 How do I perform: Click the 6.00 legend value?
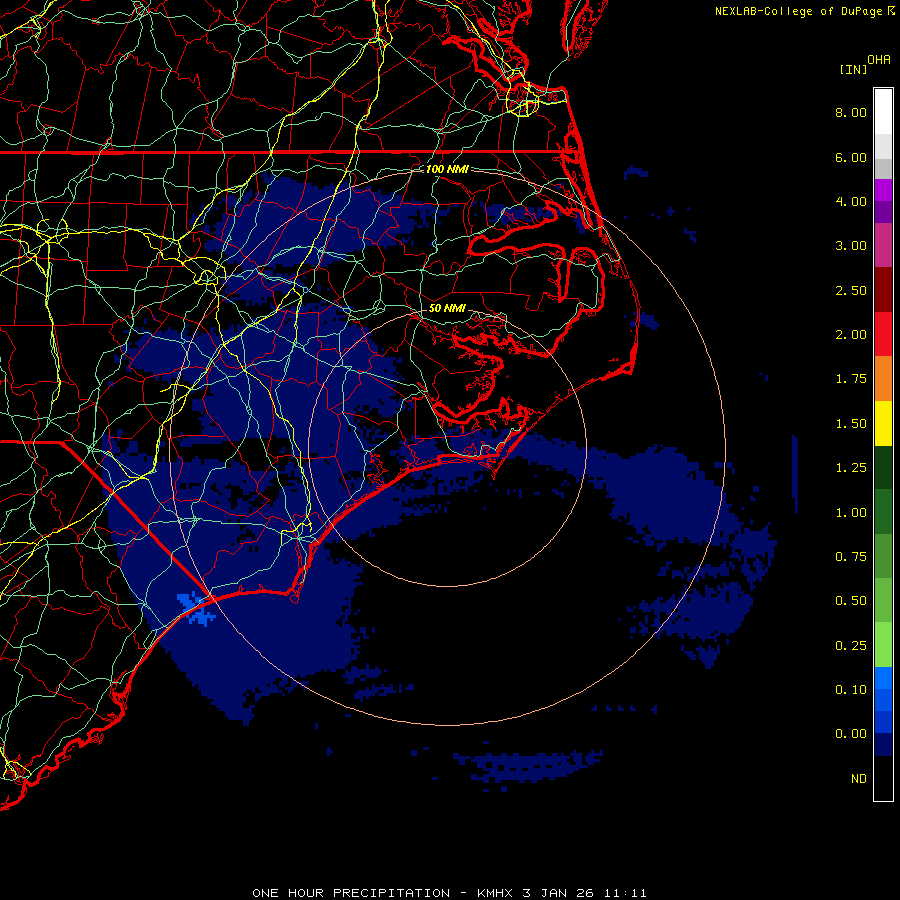pos(851,157)
